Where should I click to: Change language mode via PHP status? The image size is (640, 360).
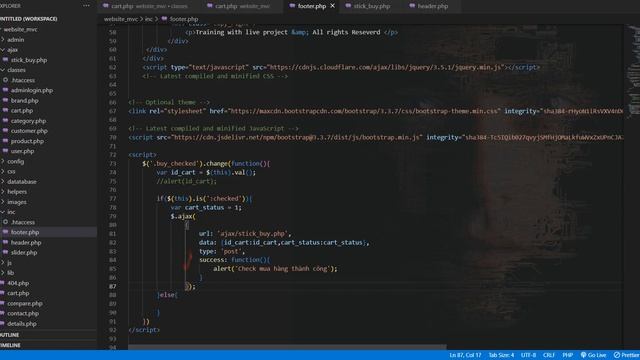(x=567, y=355)
